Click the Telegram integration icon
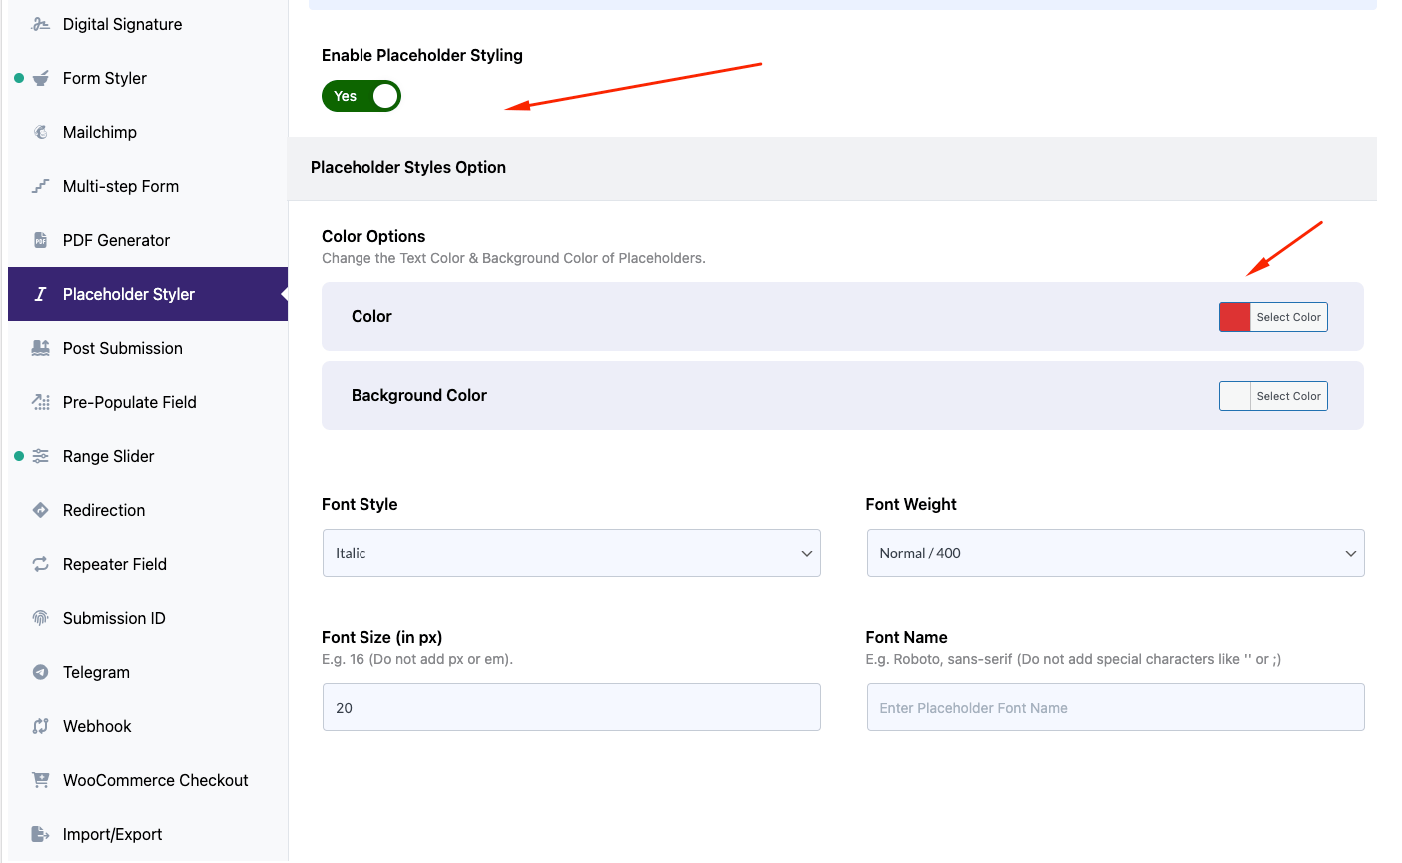The height and width of the screenshot is (863, 1402). click(39, 672)
